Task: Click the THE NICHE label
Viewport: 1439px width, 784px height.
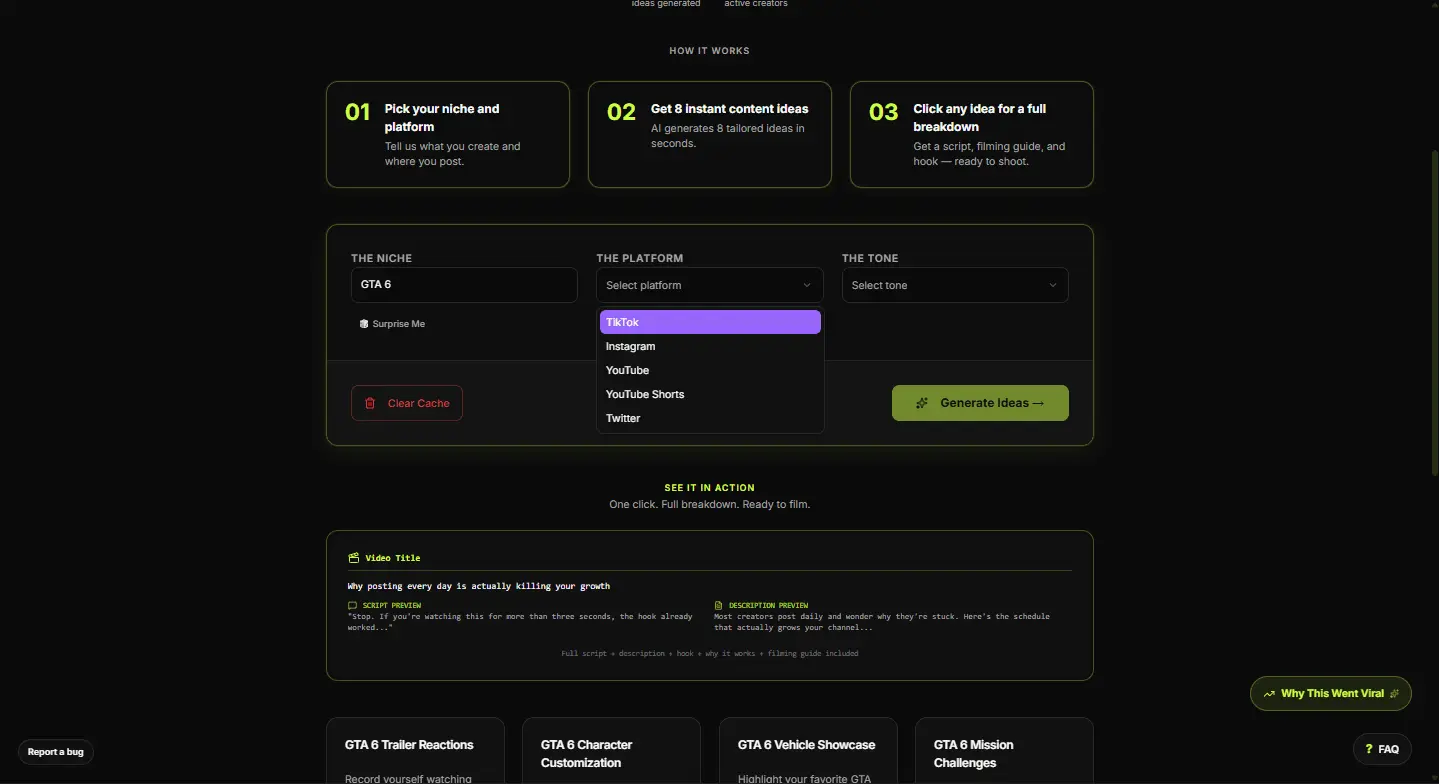Action: point(382,258)
